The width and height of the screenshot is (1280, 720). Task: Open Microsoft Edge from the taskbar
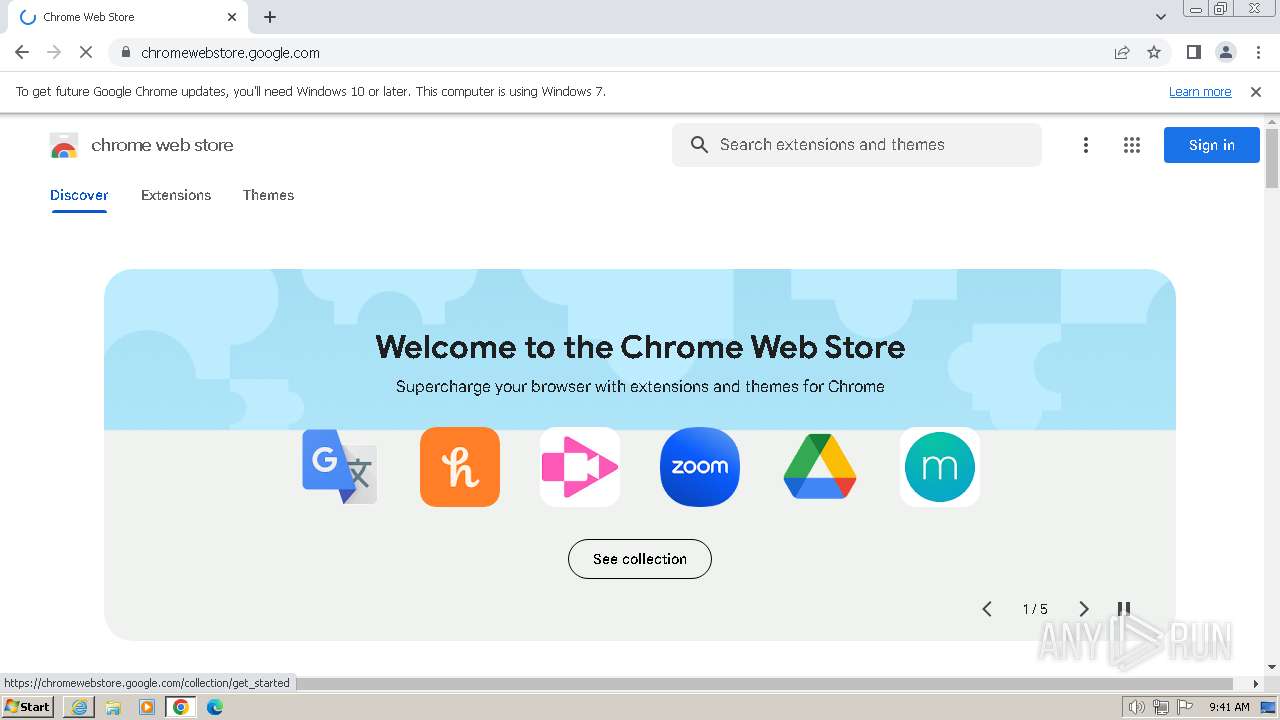(215, 707)
